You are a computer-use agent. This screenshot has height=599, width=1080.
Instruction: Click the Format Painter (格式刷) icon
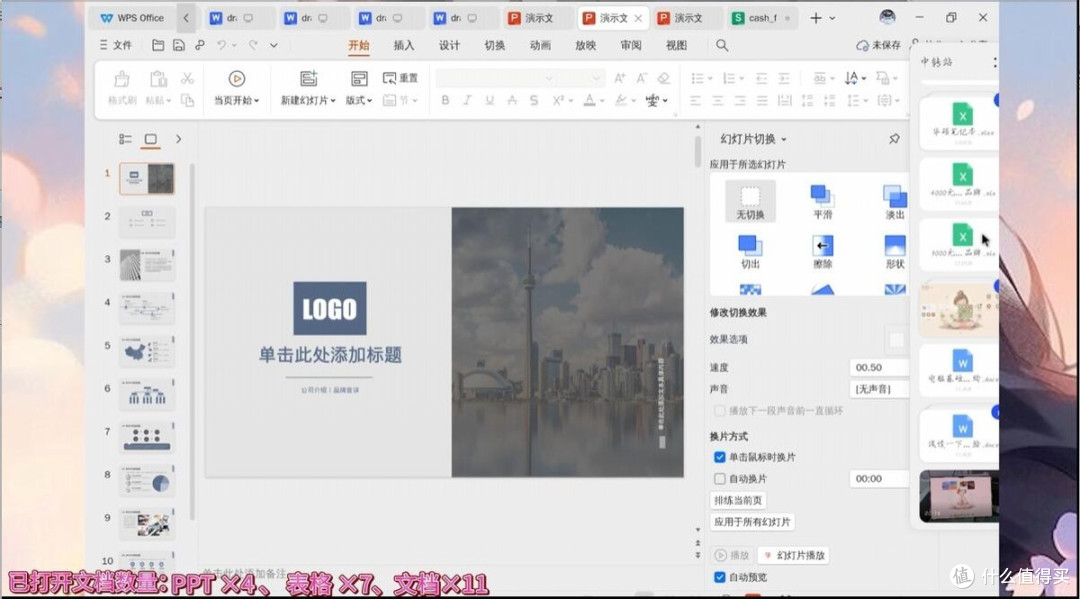122,79
